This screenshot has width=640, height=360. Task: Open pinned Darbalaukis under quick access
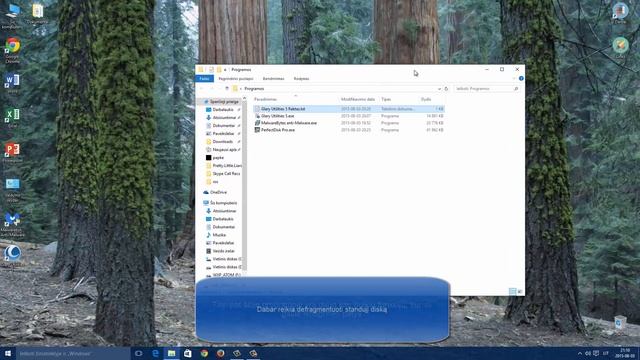223,109
